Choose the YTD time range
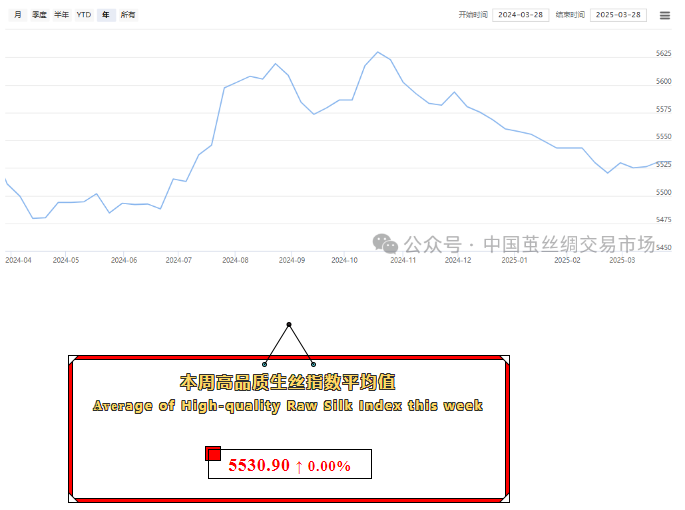685x510 pixels. tap(84, 15)
